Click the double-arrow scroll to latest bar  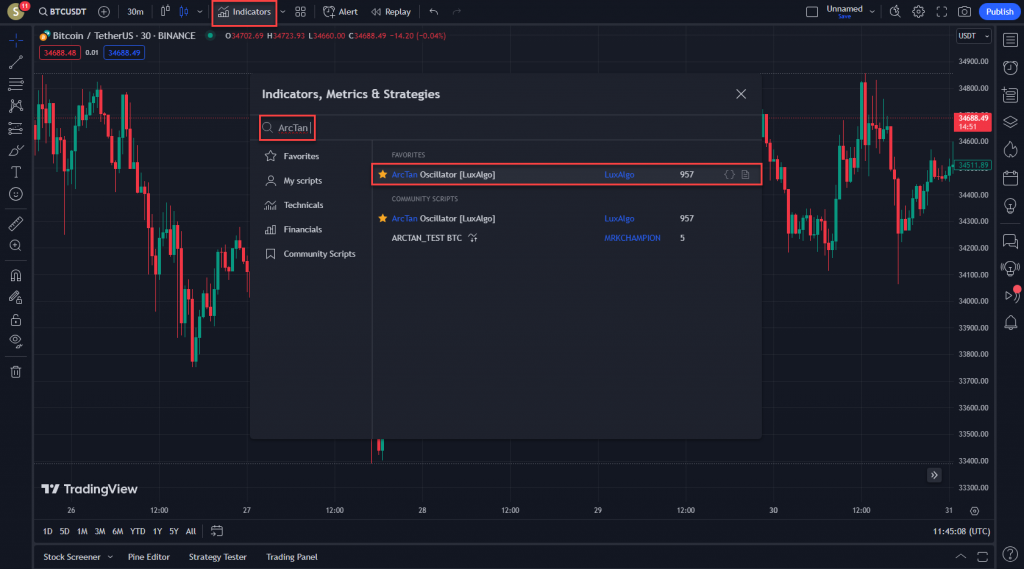[934, 475]
